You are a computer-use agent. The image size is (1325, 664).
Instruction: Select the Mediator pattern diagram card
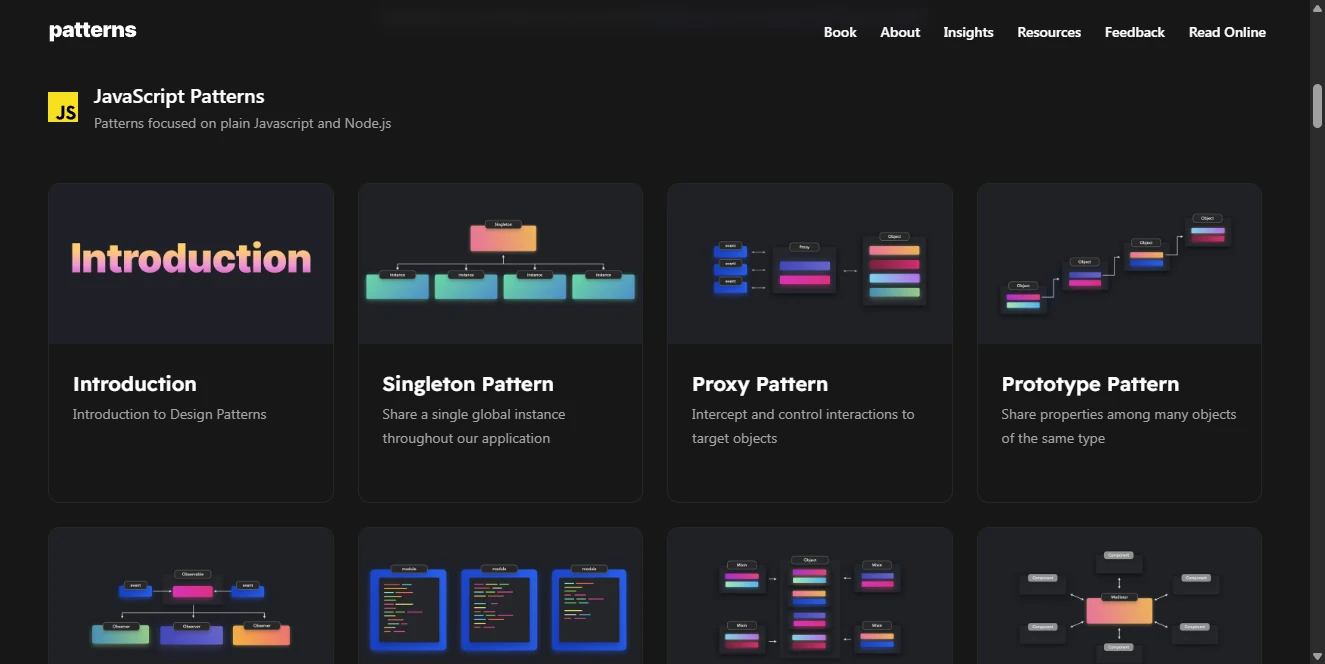click(x=1119, y=598)
